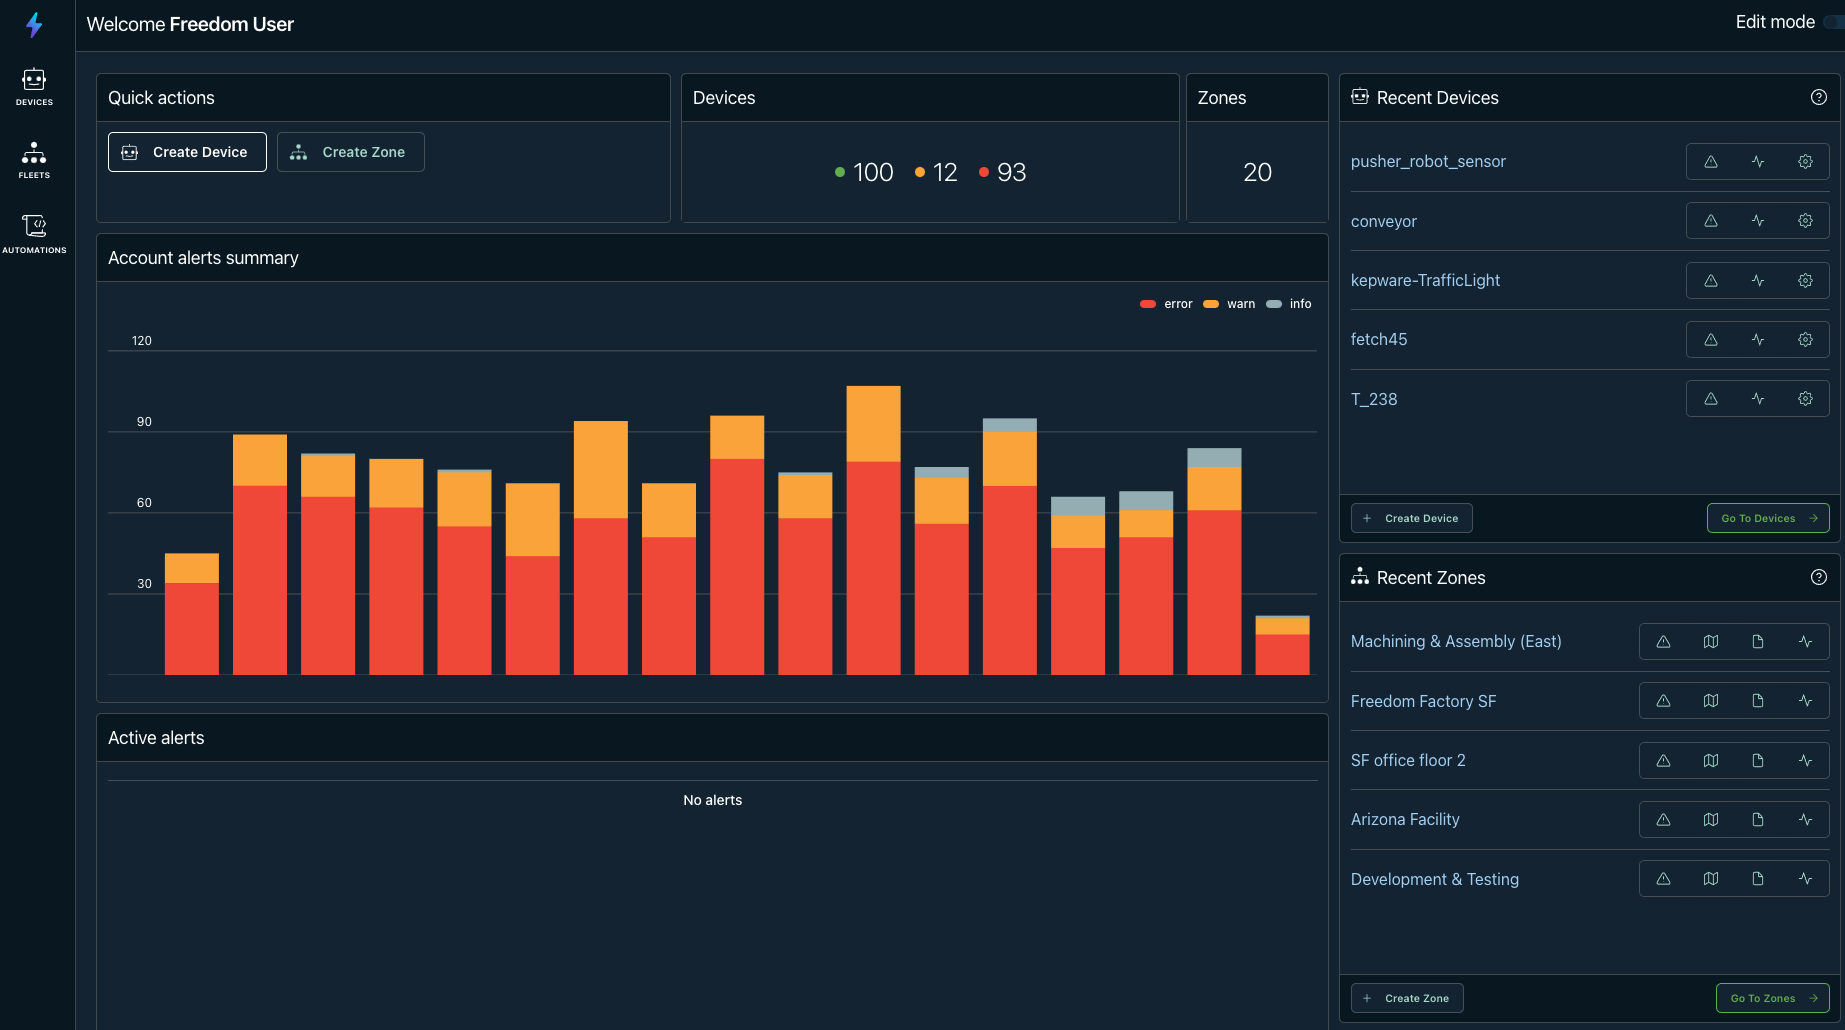Viewport: 1845px width, 1030px height.
Task: Open settings gear for T_238
Action: (1805, 399)
